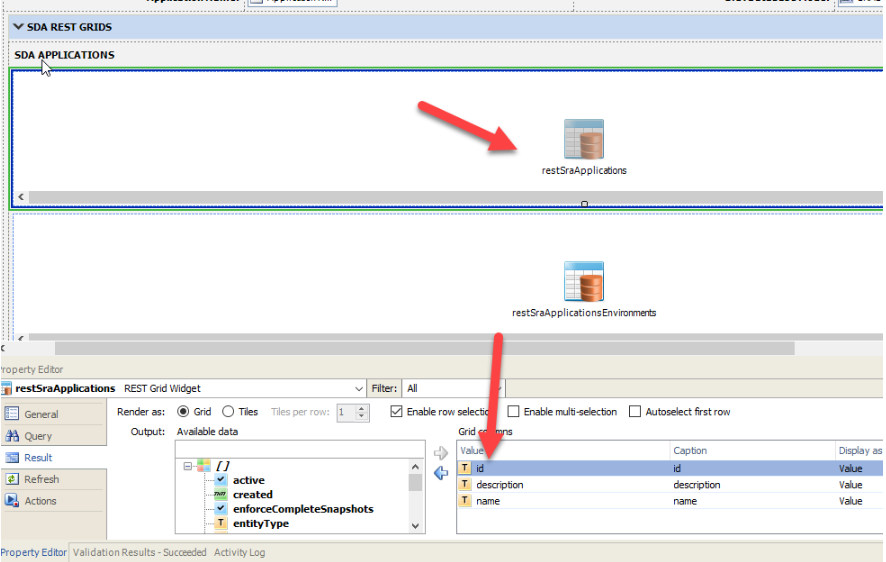
Task: Click the Query binoculars icon
Action: pos(12,435)
